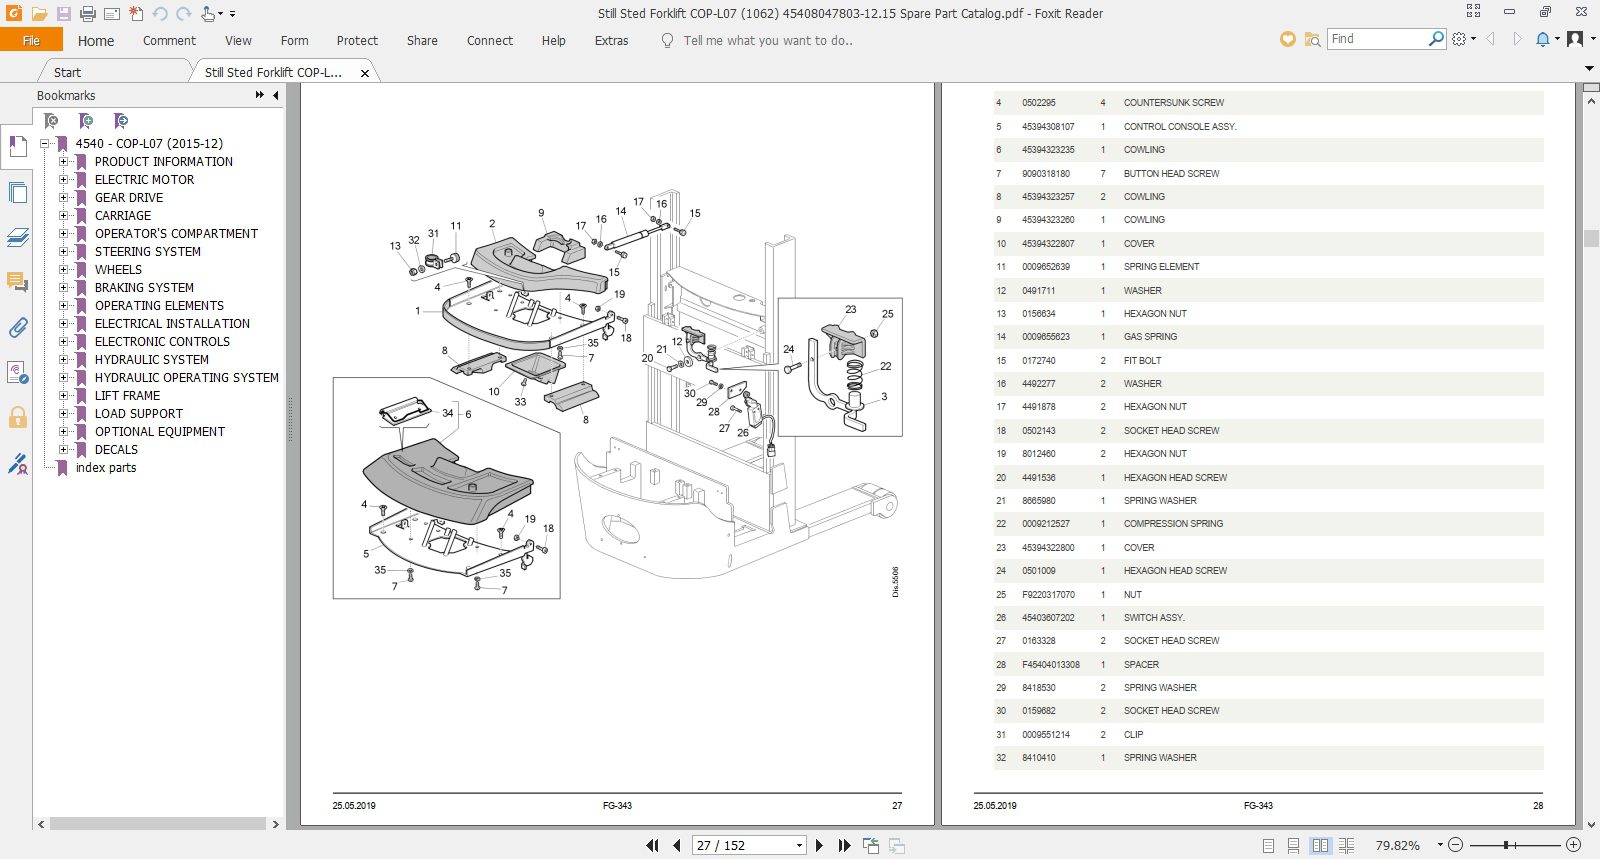Click the Tell me what you want field

click(x=767, y=41)
